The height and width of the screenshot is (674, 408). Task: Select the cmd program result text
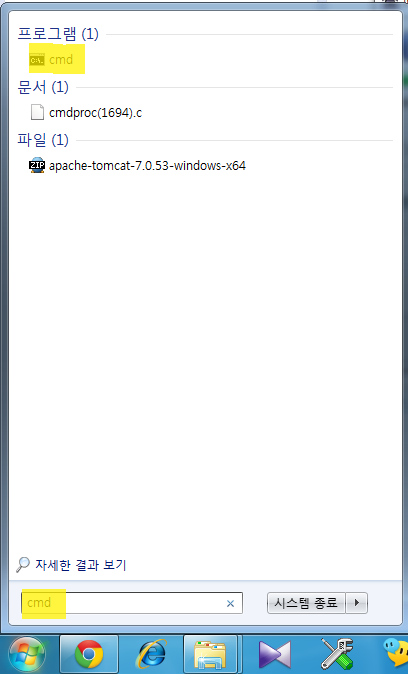tap(61, 59)
